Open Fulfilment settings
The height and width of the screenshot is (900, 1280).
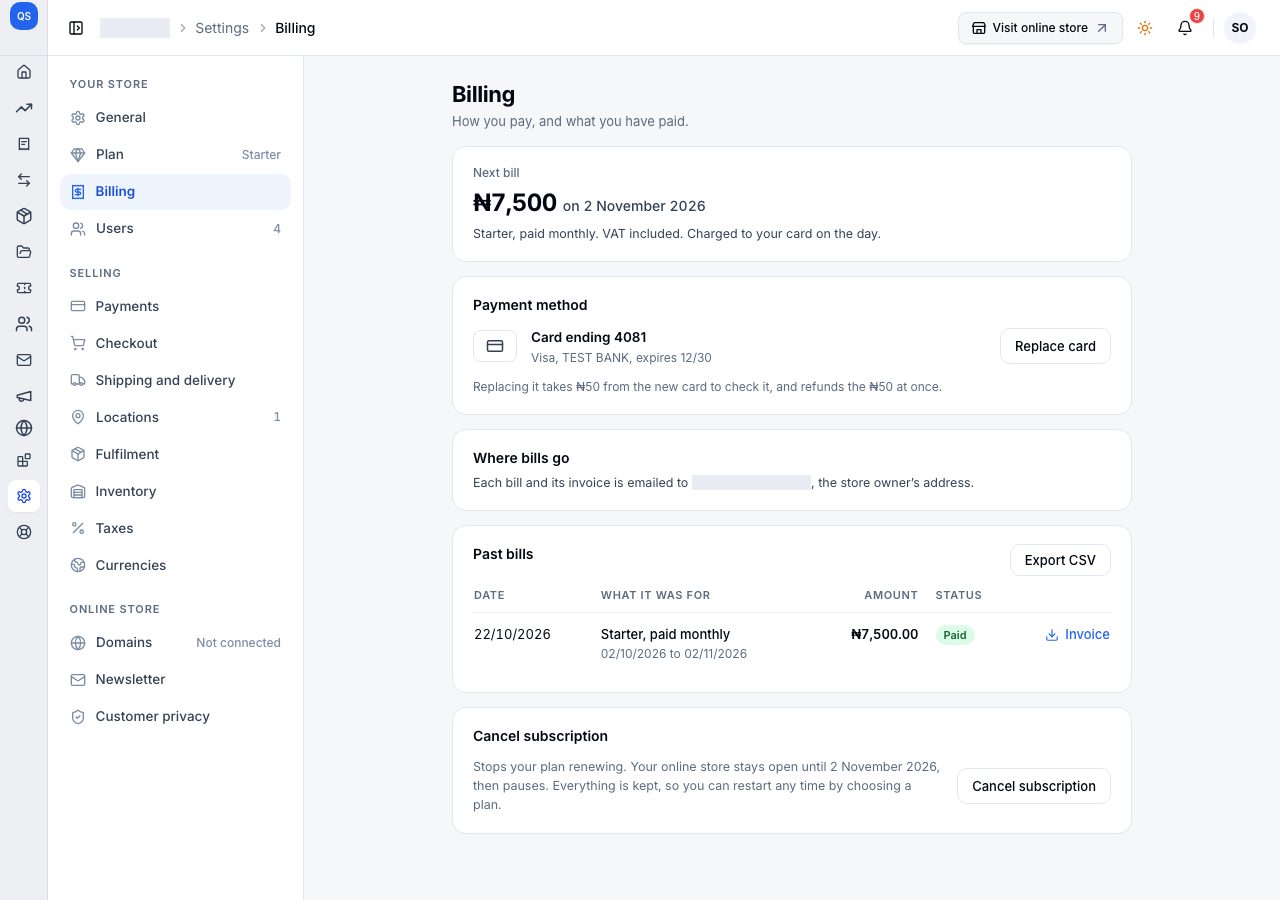175,455
